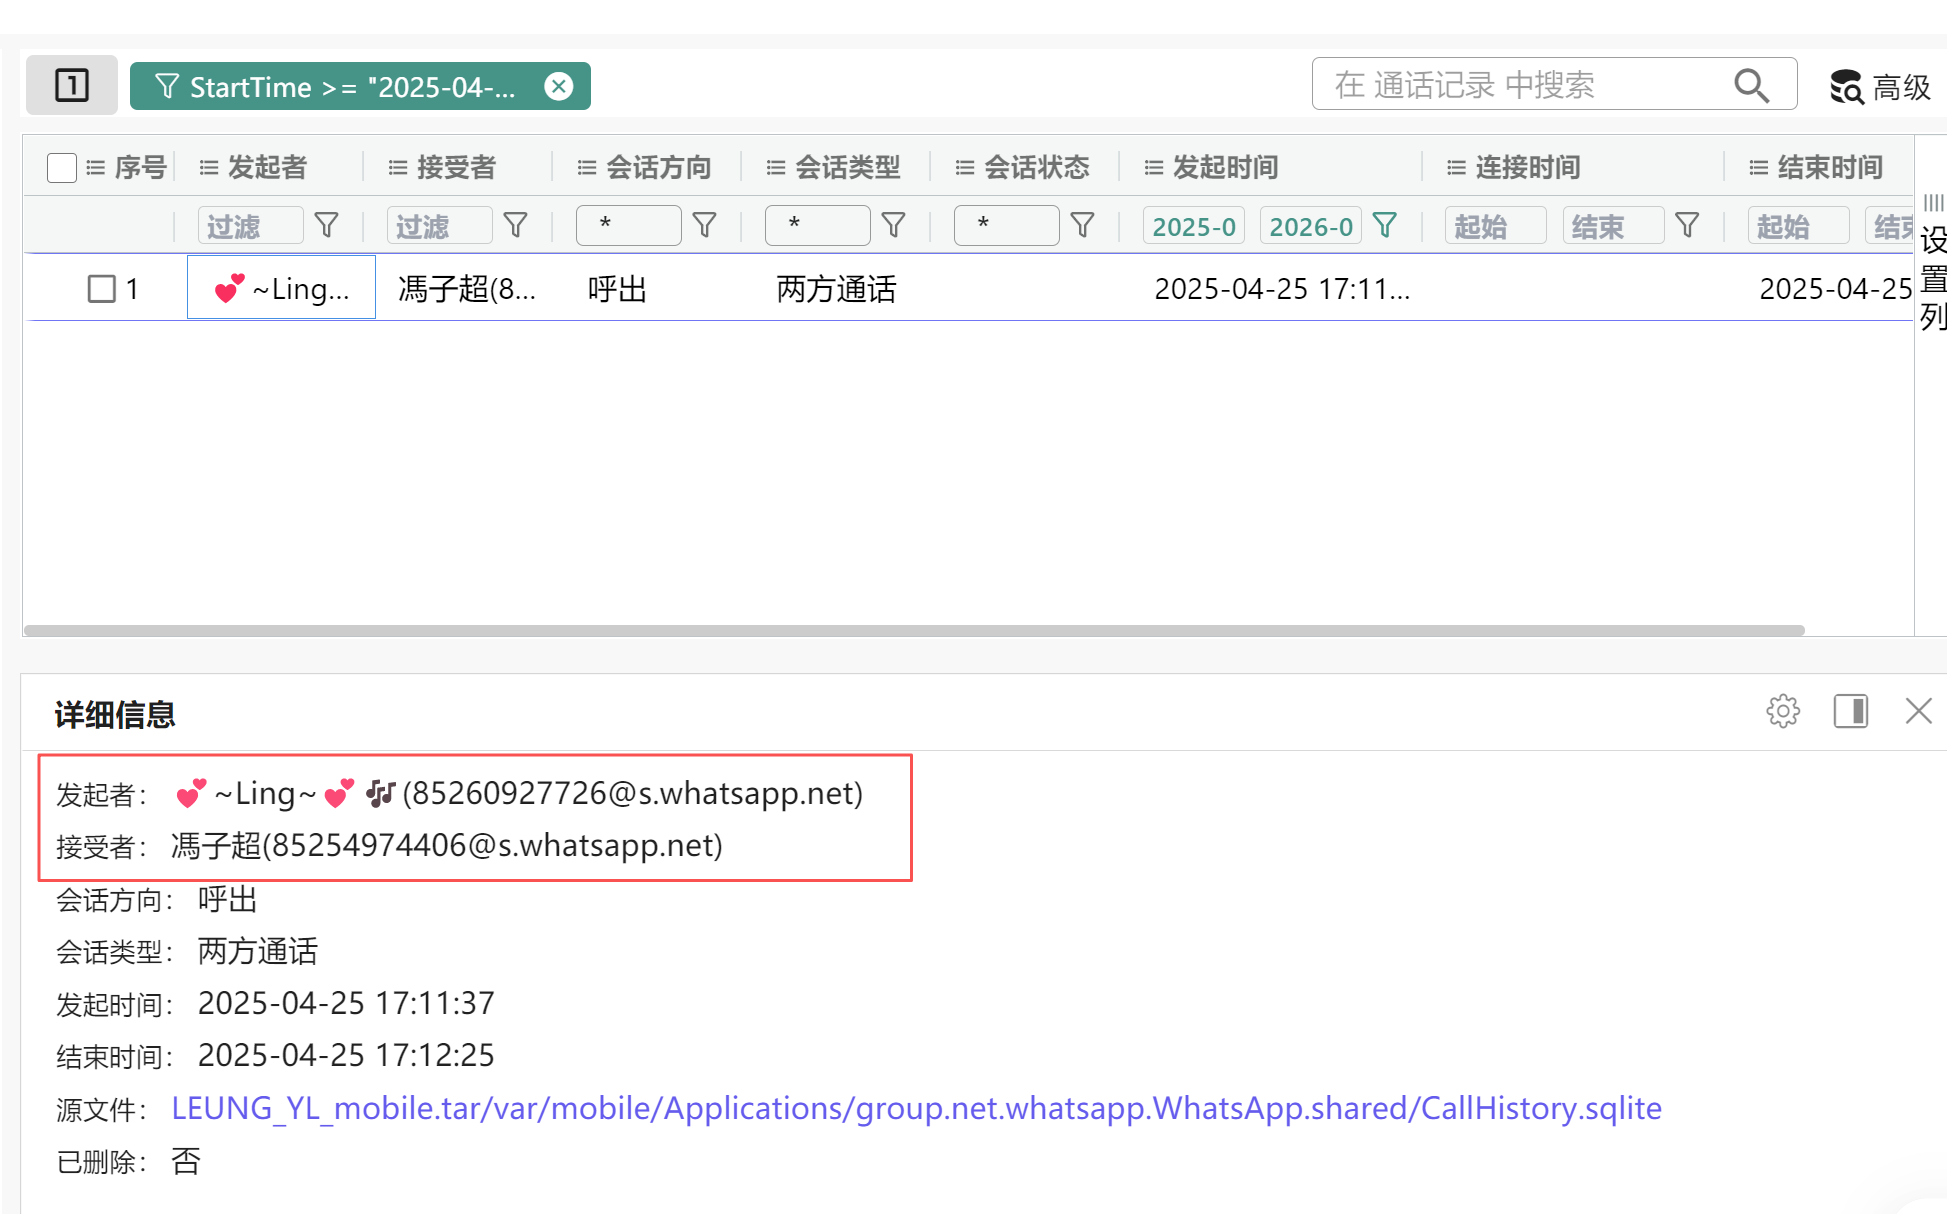
Task: Sort by 发起时间 column header
Action: pos(1225,167)
